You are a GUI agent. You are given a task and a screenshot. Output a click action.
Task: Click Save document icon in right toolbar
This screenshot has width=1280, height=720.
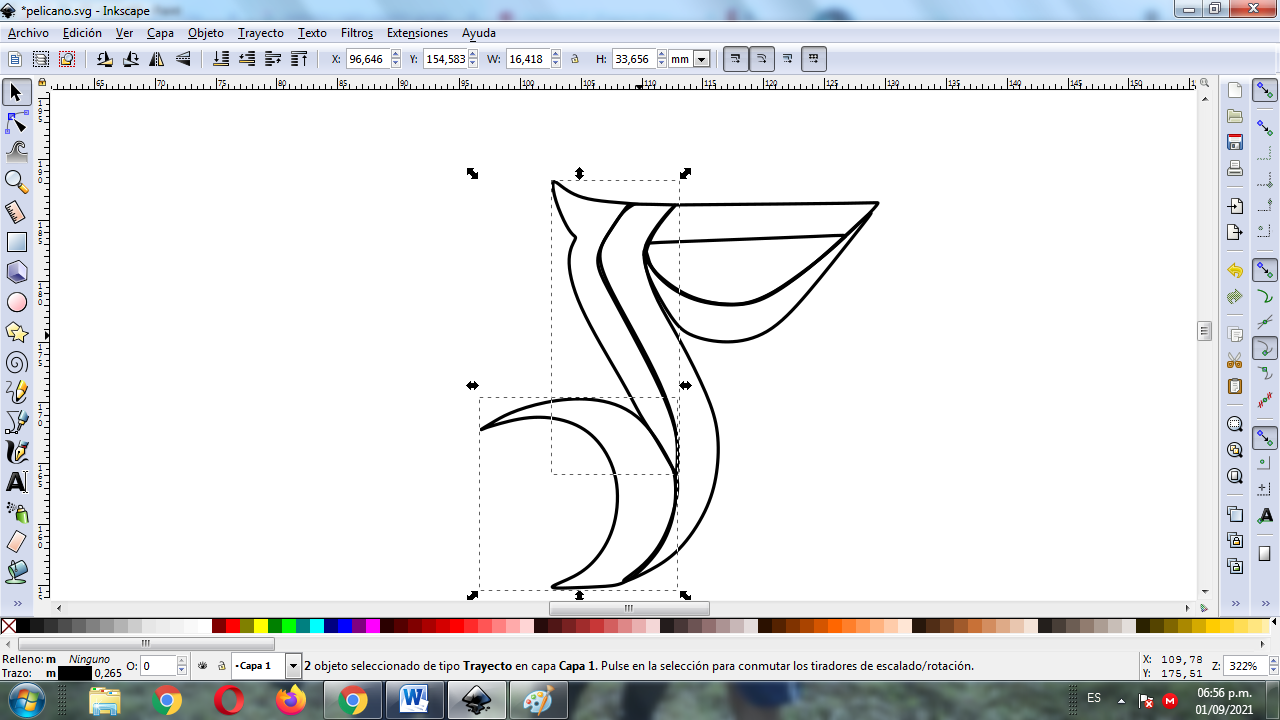point(1235,142)
